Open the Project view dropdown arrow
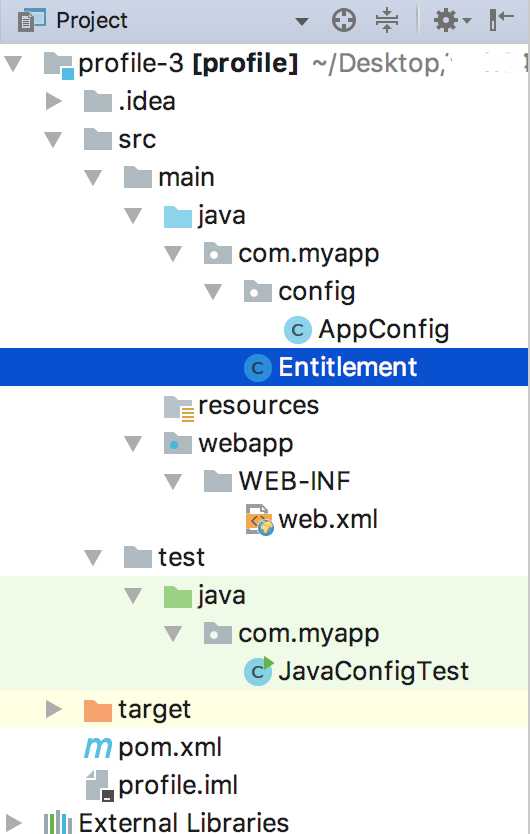Screen dimensions: 530x834 [302, 22]
